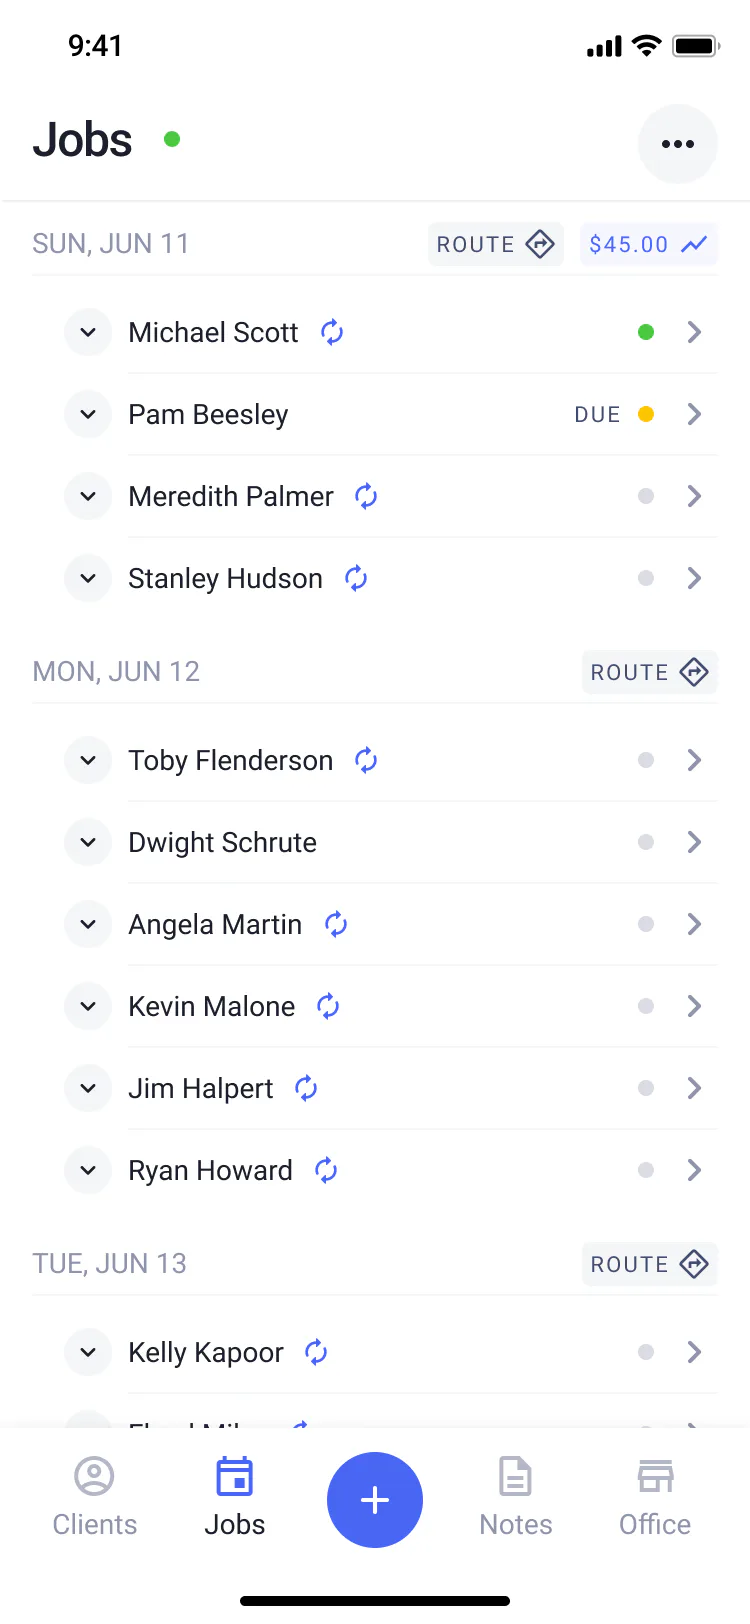This screenshot has width=750, height=1624.
Task: Click the $45.00 earnings button
Action: pyautogui.click(x=649, y=244)
